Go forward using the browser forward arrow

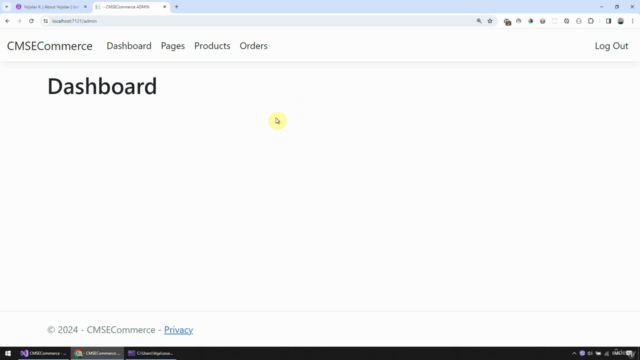coord(19,21)
